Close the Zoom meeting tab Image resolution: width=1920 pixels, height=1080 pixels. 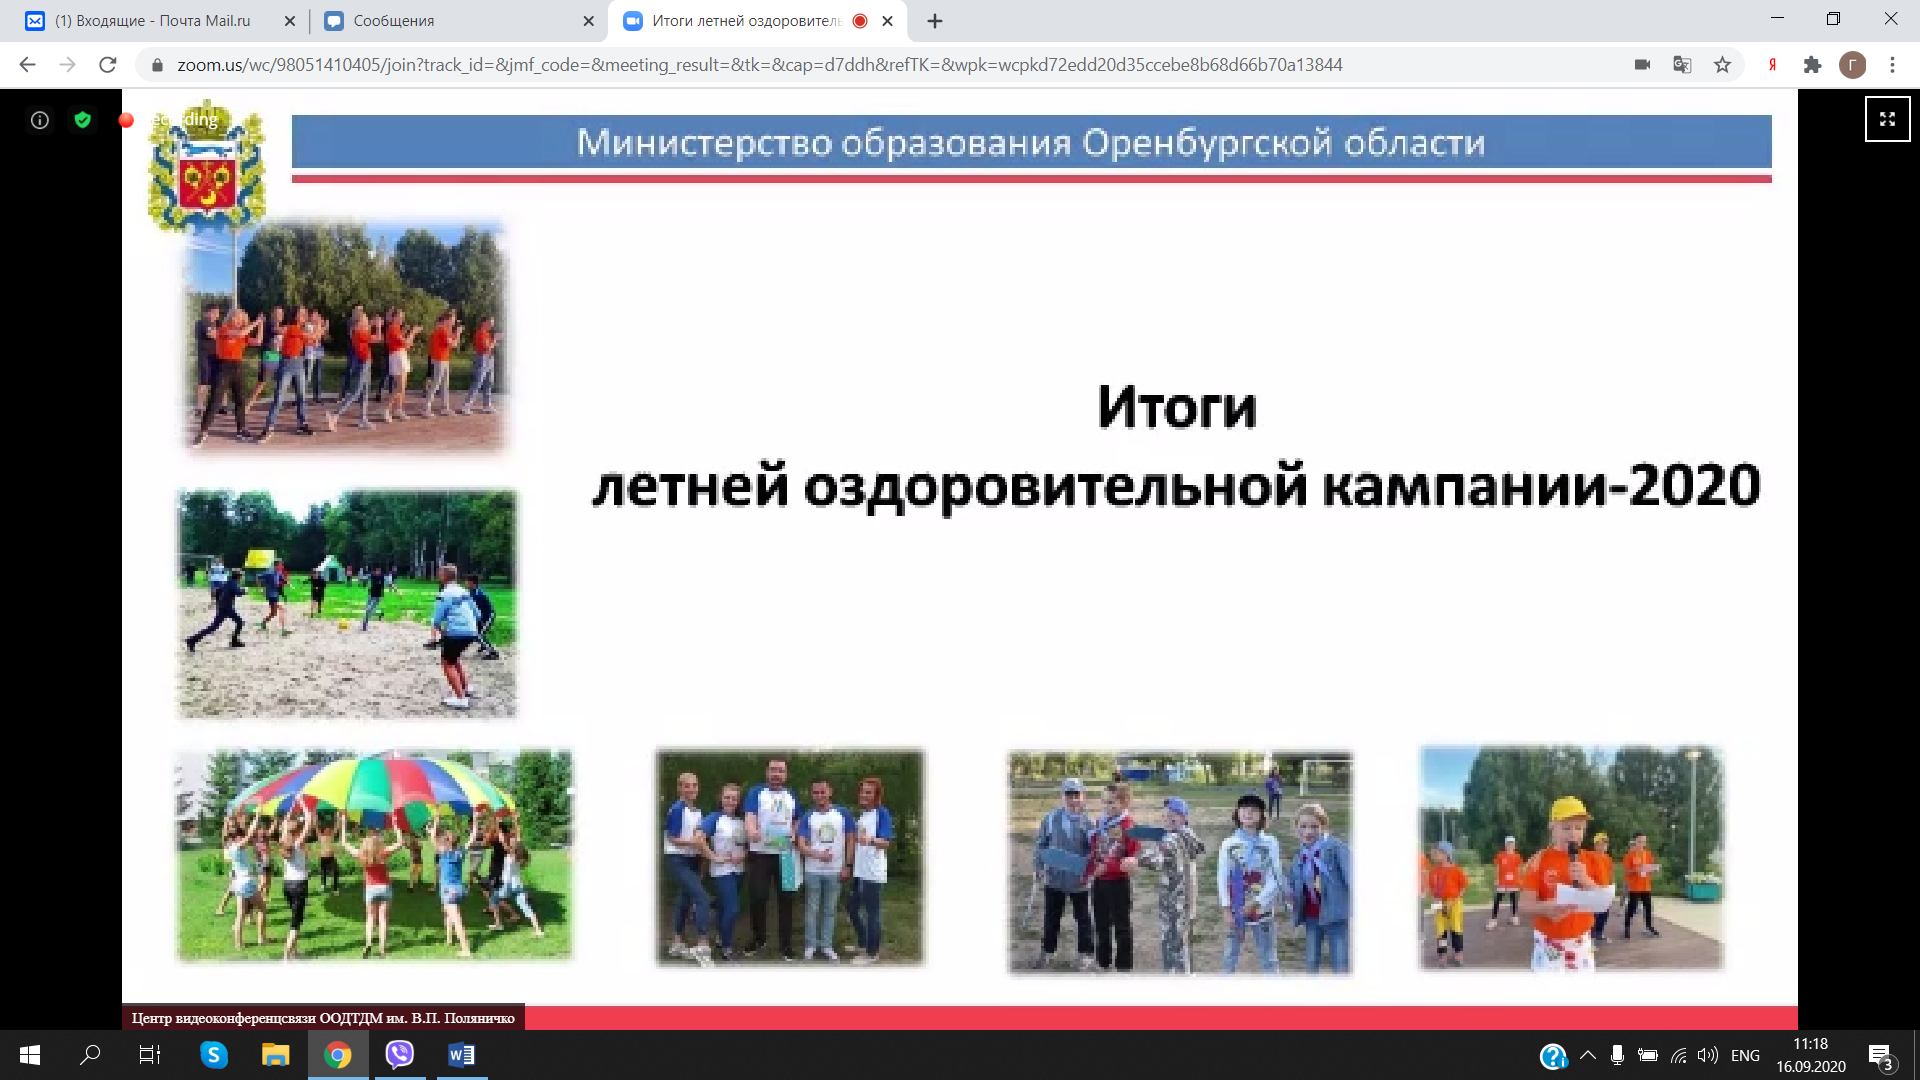point(887,21)
